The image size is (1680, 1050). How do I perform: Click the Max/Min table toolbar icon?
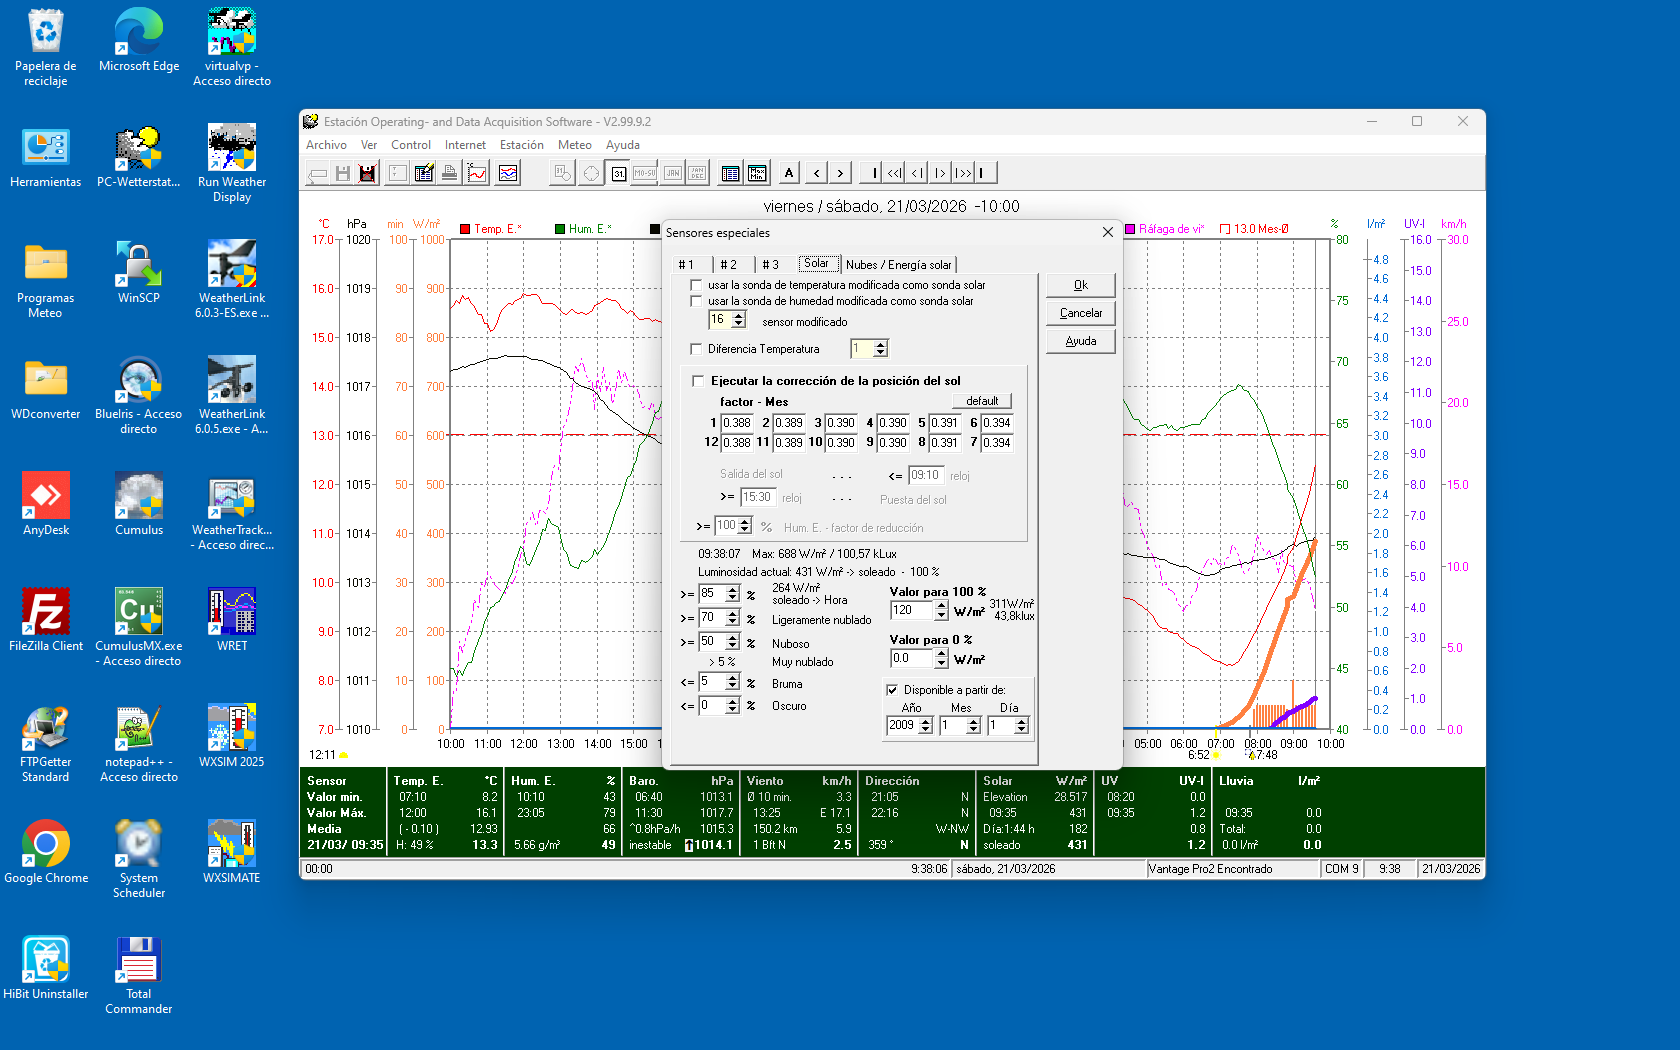(x=757, y=173)
